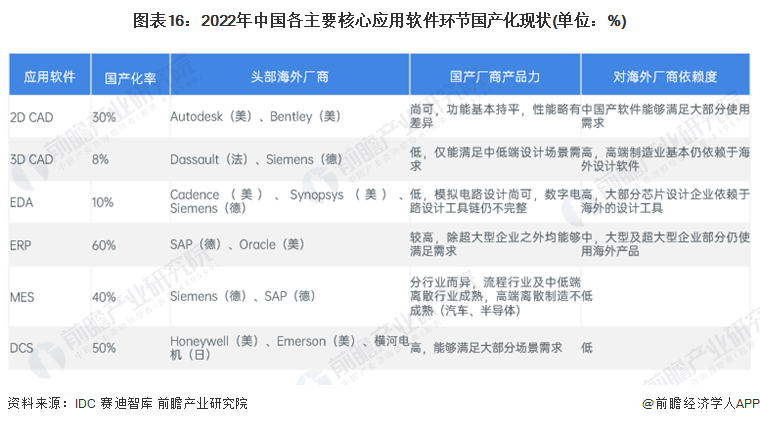Screen dimensions: 760x424
Task: Click the 10% value for EDA
Action: (103, 202)
